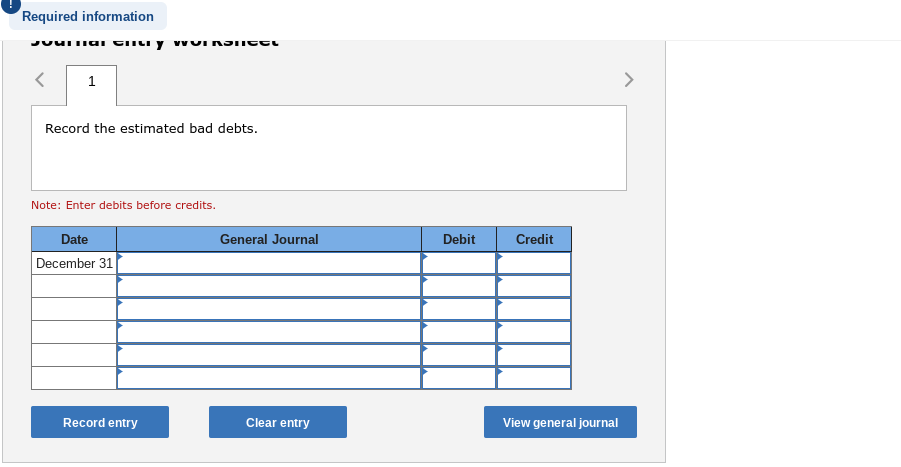
Task: Click the Debit column header
Action: click(x=459, y=239)
